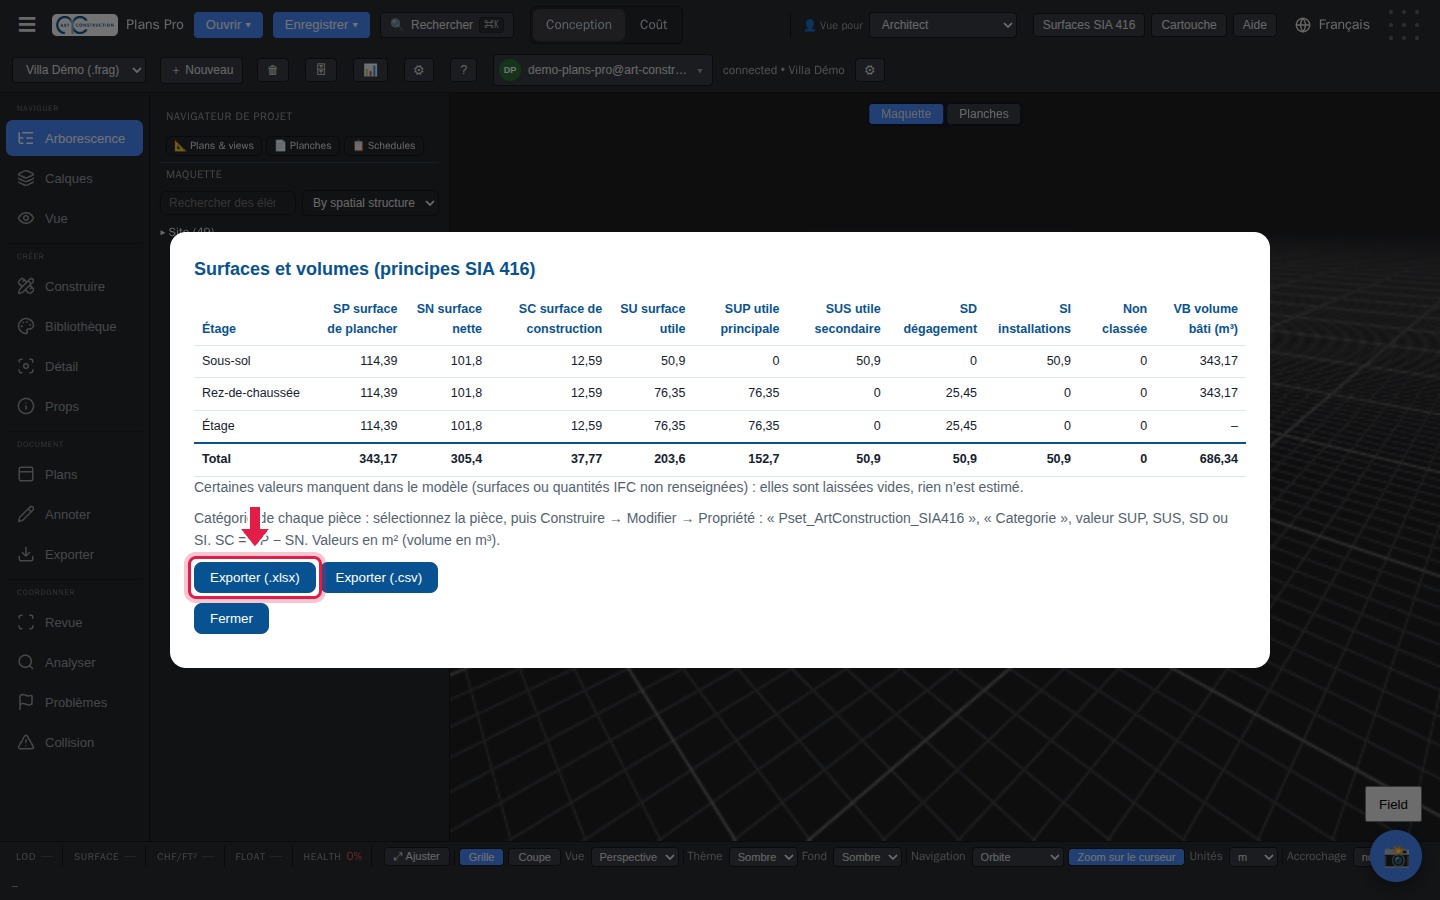Open Analyser in the sidebar
Image resolution: width=1440 pixels, height=900 pixels.
click(x=74, y=662)
